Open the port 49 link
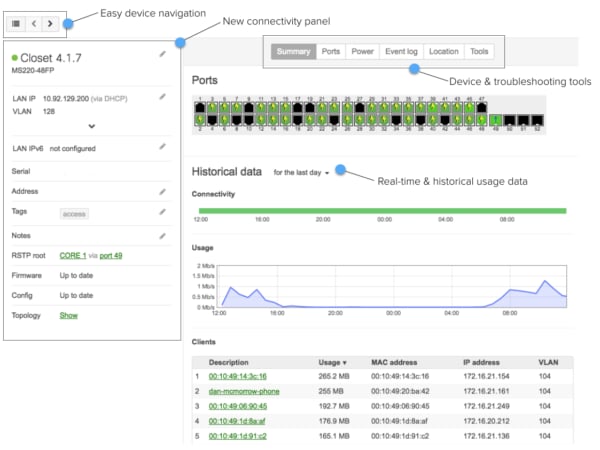Viewport: 600px width, 450px height. (x=111, y=256)
